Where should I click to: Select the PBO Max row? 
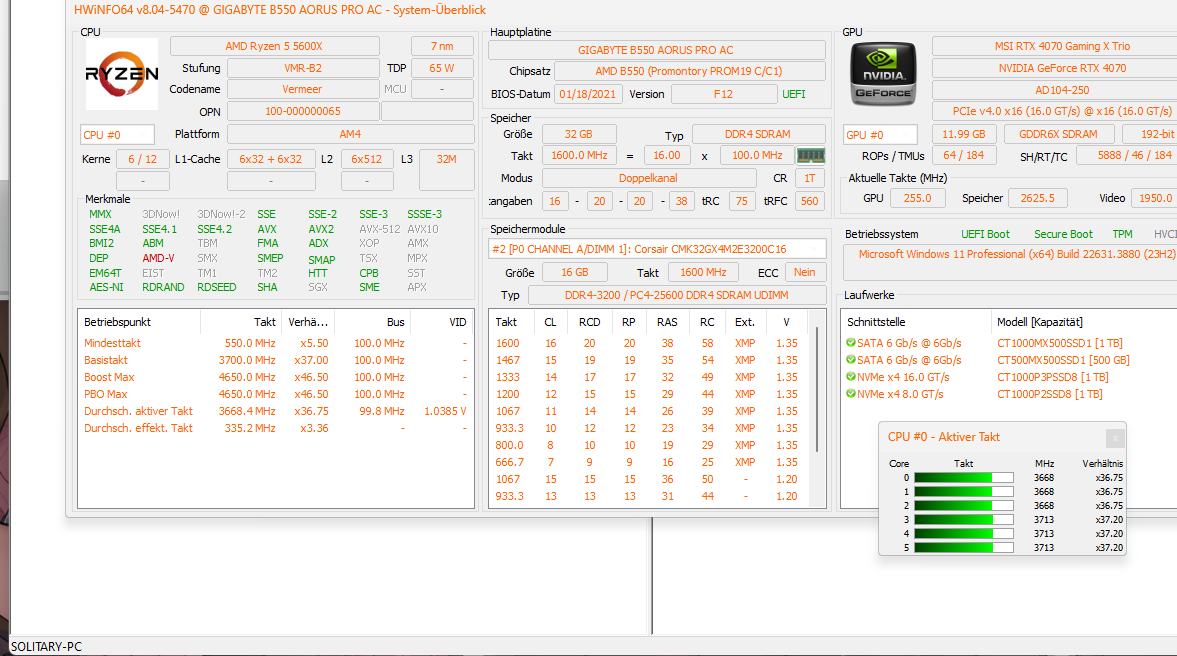coord(275,394)
